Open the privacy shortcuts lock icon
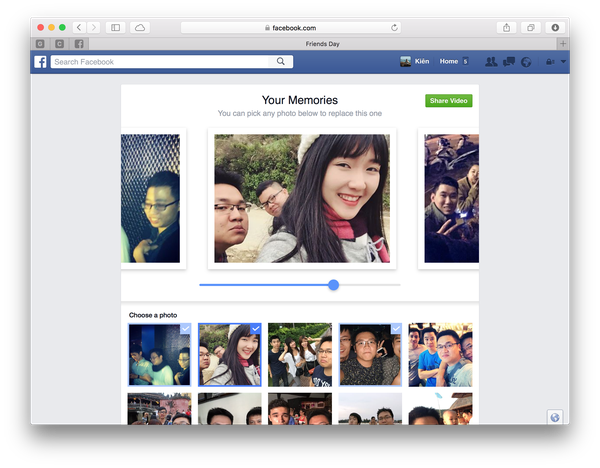 pyautogui.click(x=550, y=62)
